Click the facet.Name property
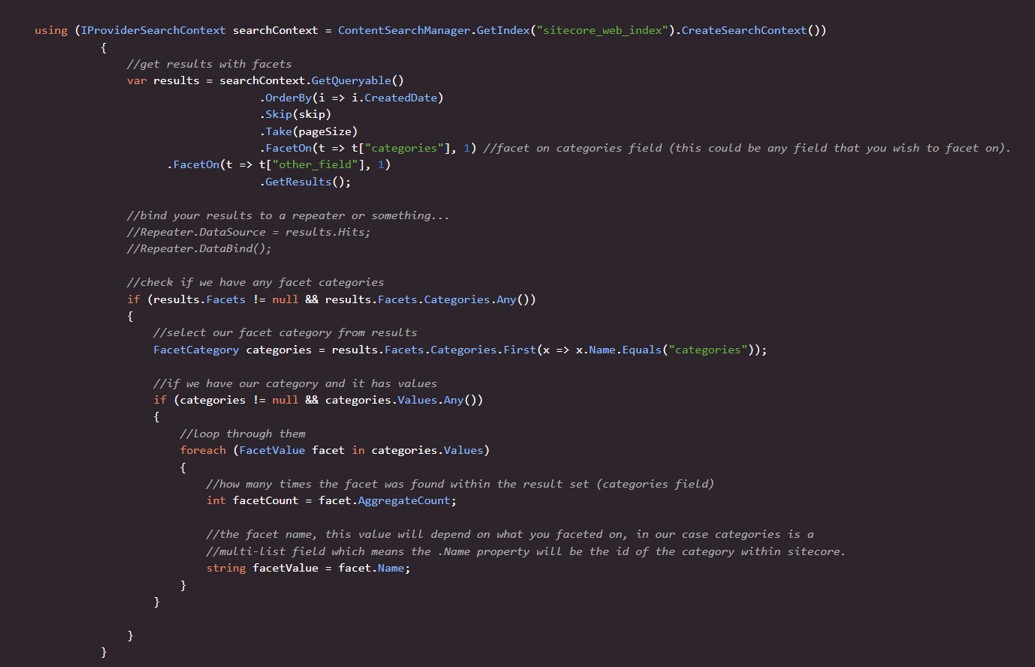1035x667 pixels. pyautogui.click(x=371, y=568)
